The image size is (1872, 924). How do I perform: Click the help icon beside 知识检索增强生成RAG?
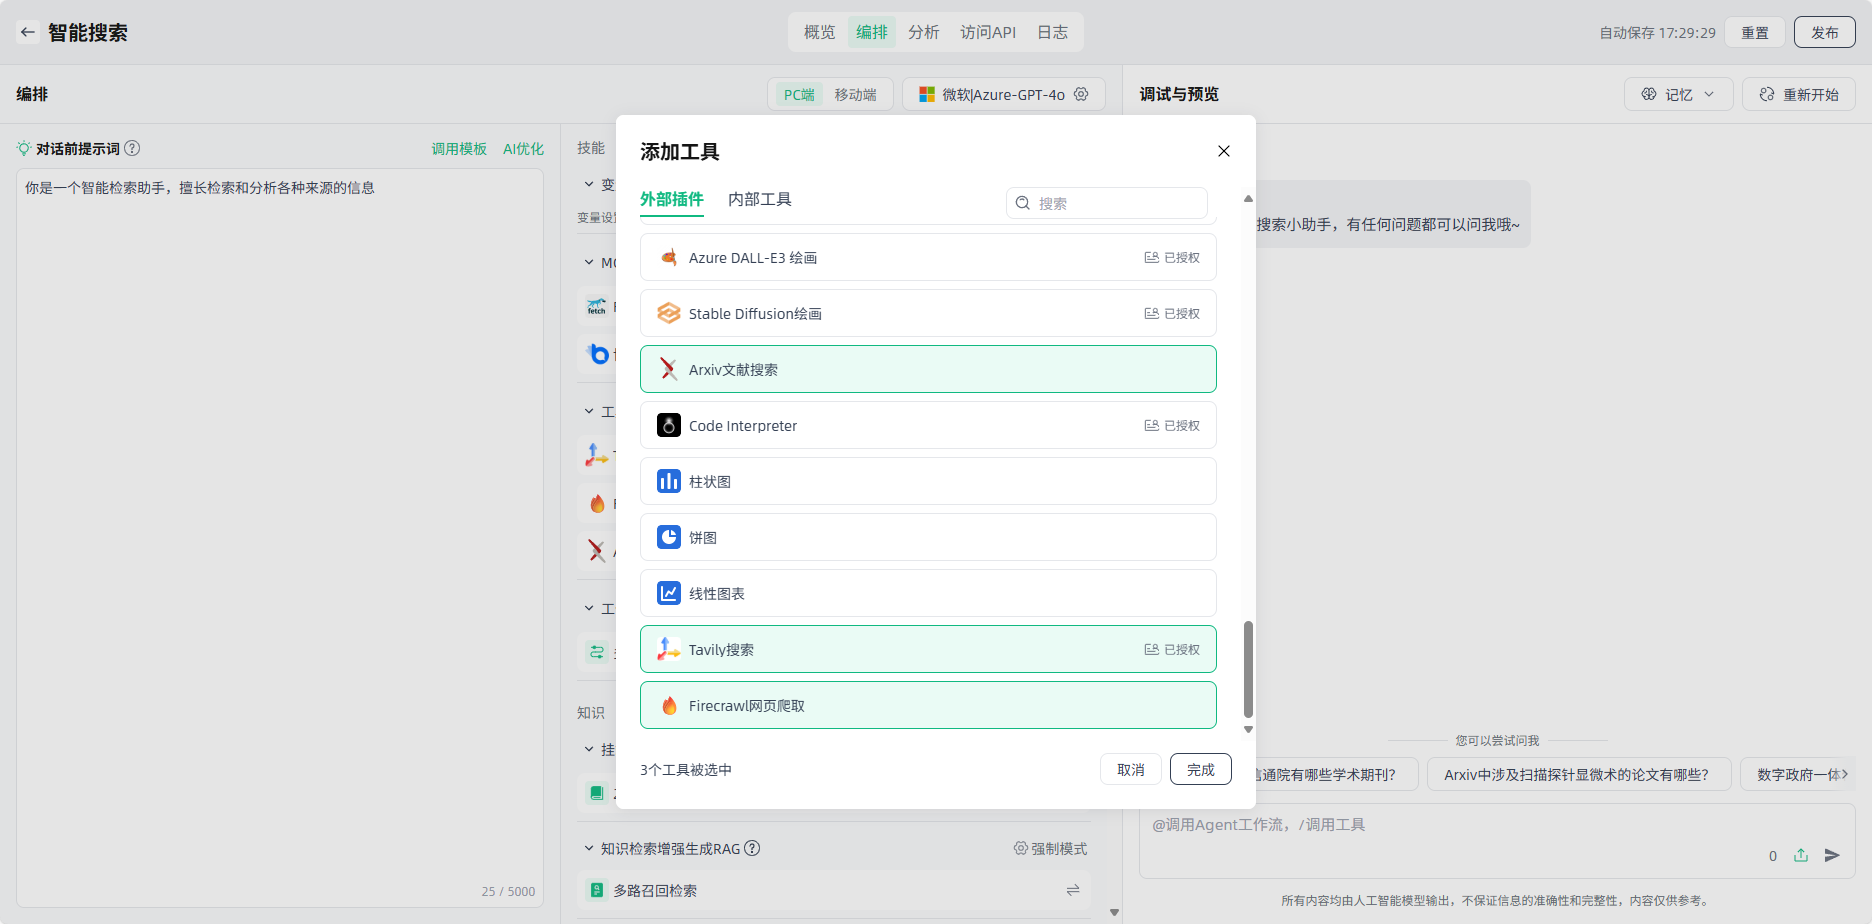[x=752, y=848]
